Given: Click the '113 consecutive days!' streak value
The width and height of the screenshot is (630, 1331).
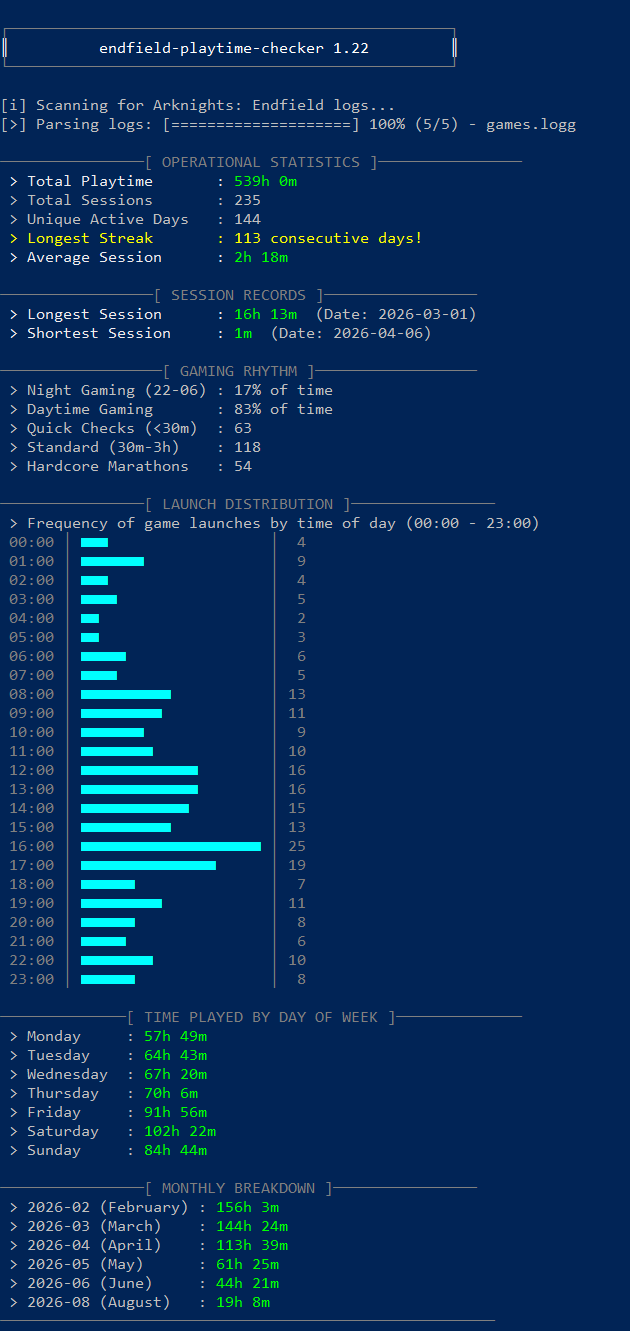Looking at the screenshot, I should [x=328, y=238].
